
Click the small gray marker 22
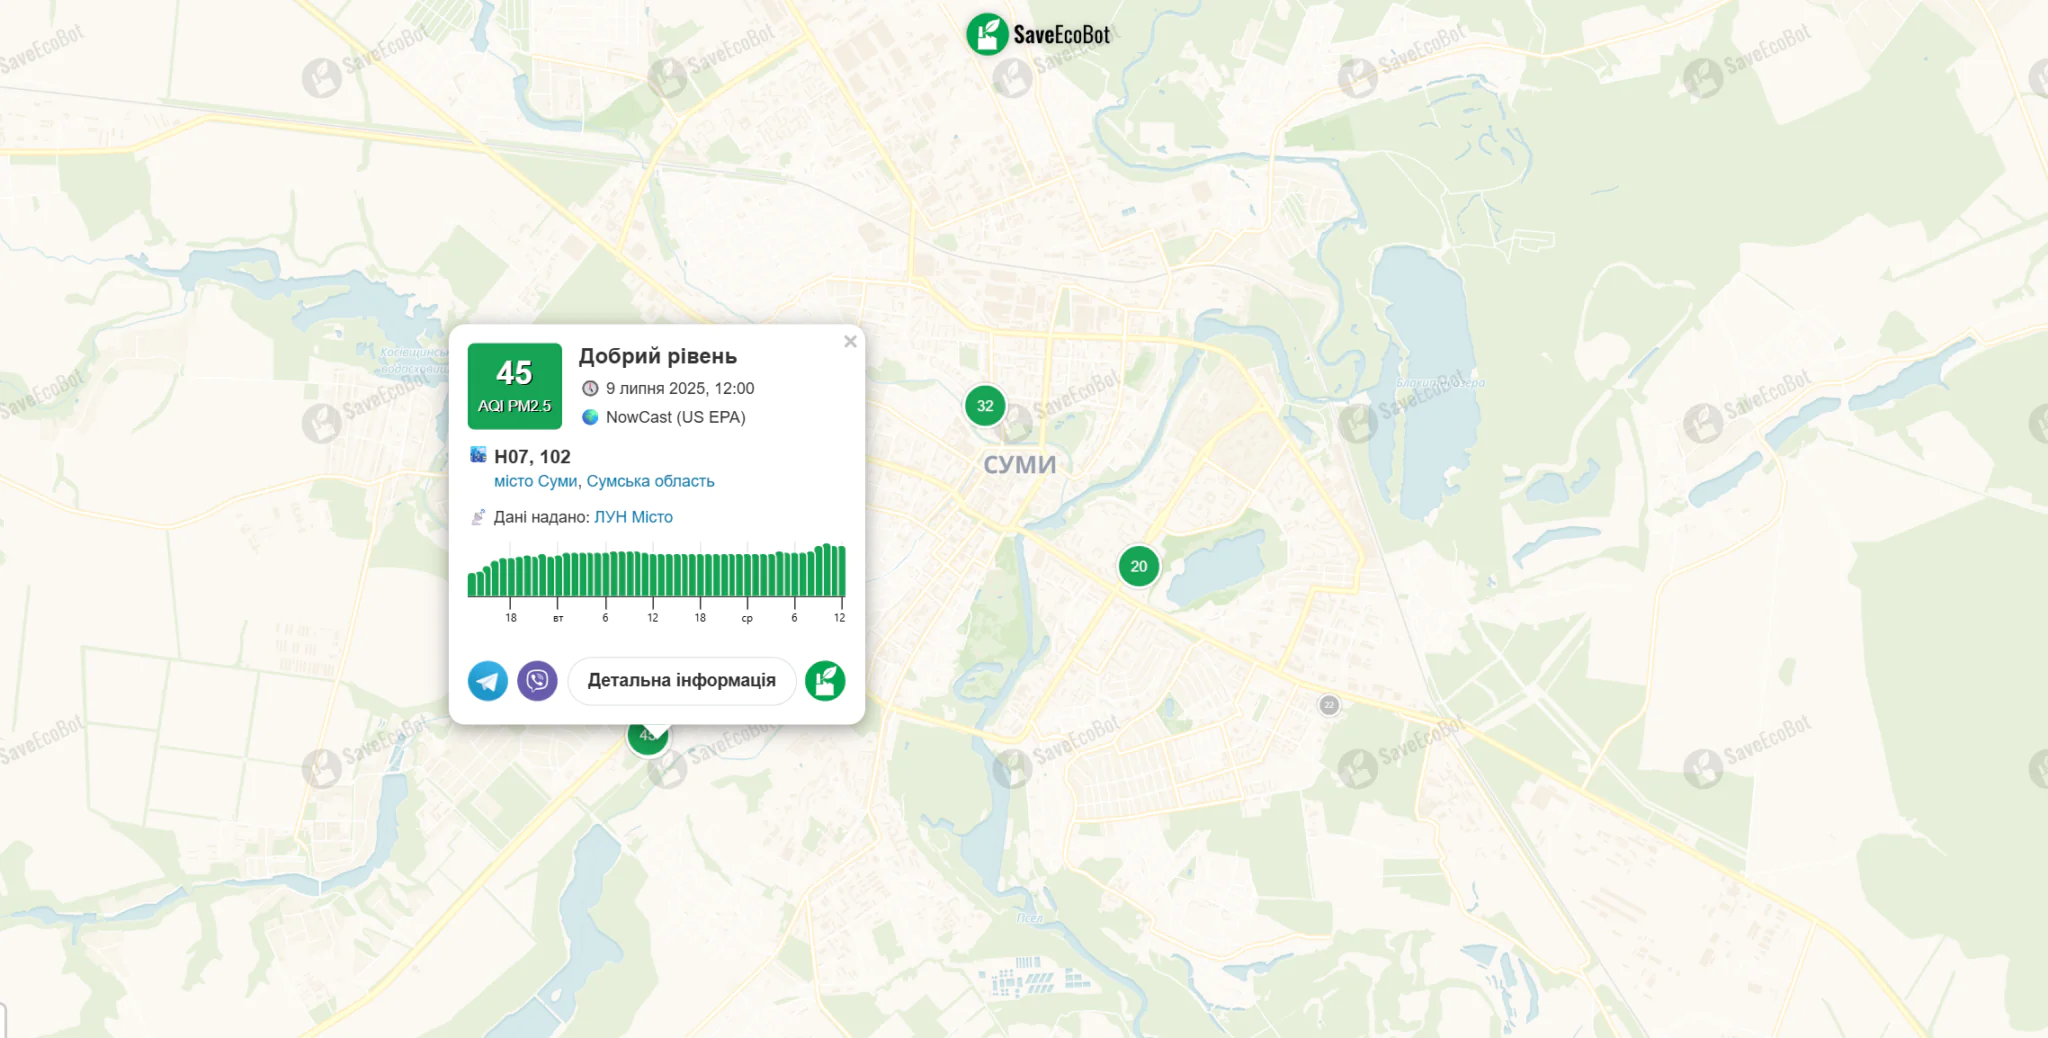tap(1329, 705)
